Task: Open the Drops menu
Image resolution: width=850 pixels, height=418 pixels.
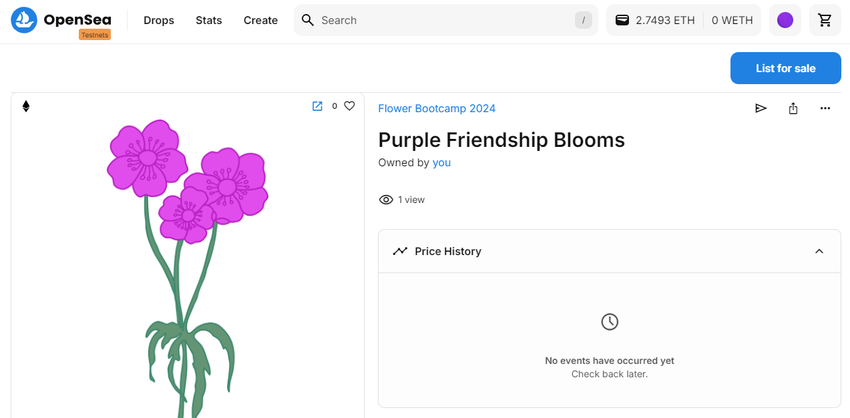Action: [158, 20]
